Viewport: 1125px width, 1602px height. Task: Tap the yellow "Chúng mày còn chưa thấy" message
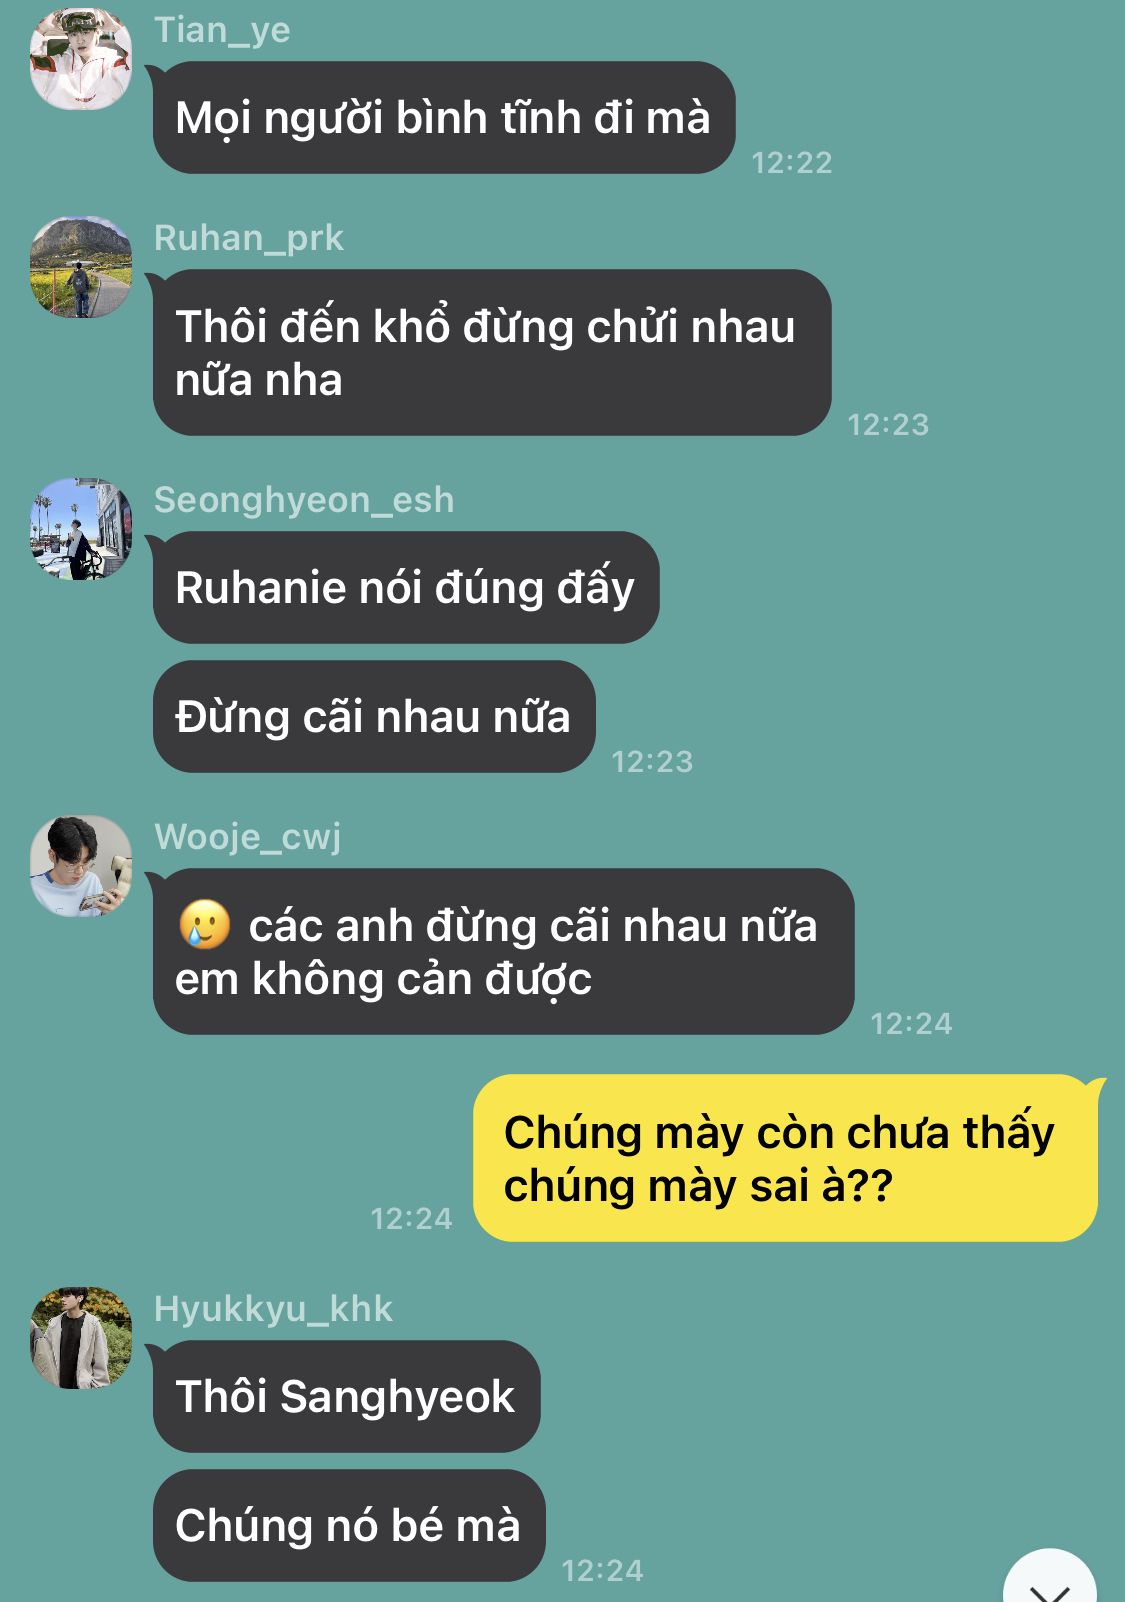tap(785, 1158)
